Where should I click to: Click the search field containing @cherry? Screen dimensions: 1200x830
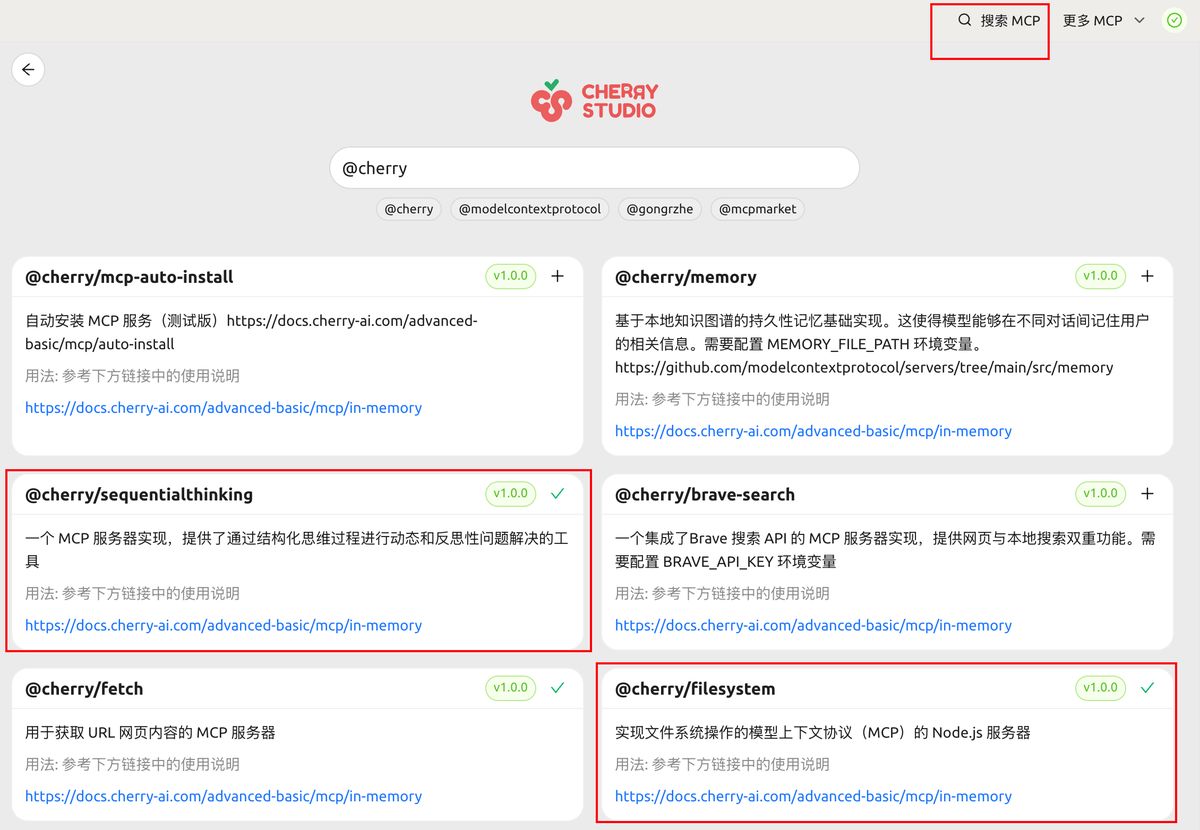coord(594,168)
